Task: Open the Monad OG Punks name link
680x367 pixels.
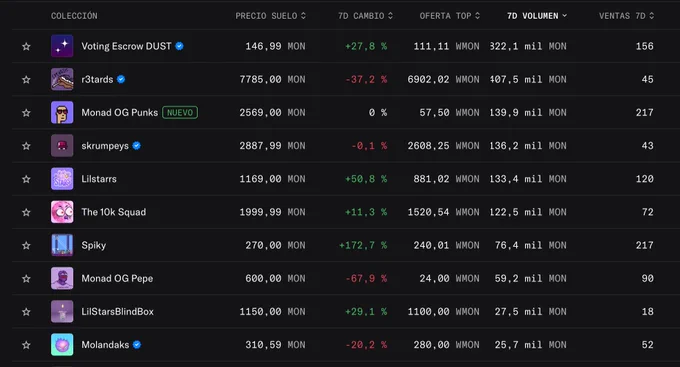Action: [120, 112]
